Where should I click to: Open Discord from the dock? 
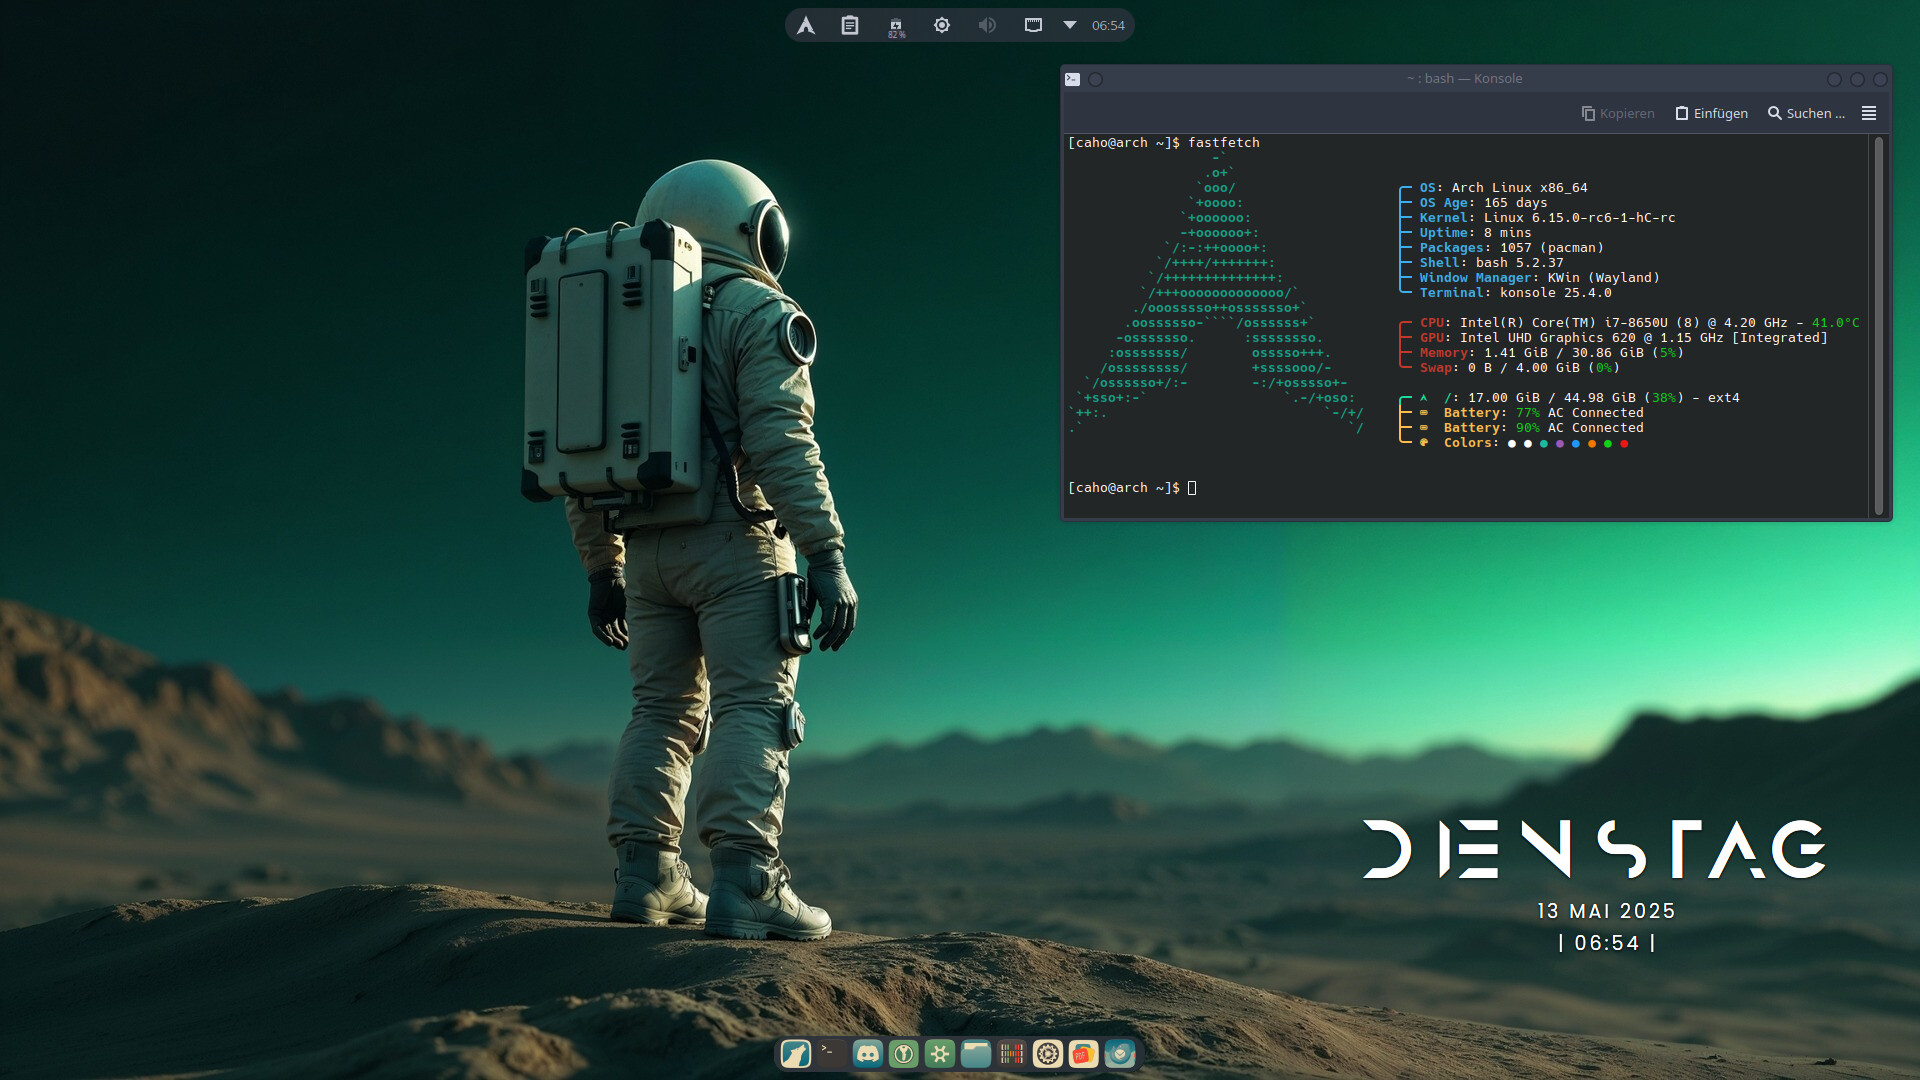pos(868,1054)
